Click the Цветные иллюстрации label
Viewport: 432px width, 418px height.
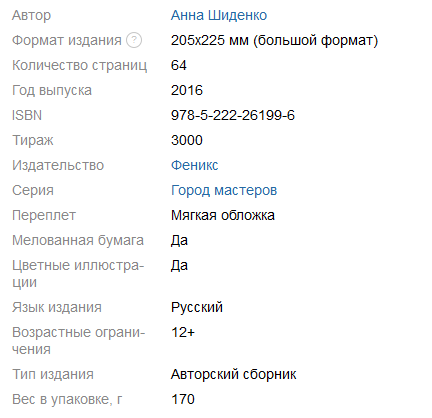tap(78, 274)
